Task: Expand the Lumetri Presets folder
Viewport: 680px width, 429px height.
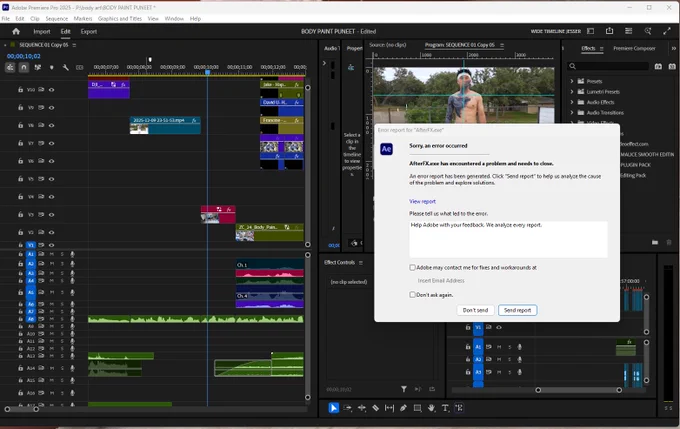Action: [572, 92]
